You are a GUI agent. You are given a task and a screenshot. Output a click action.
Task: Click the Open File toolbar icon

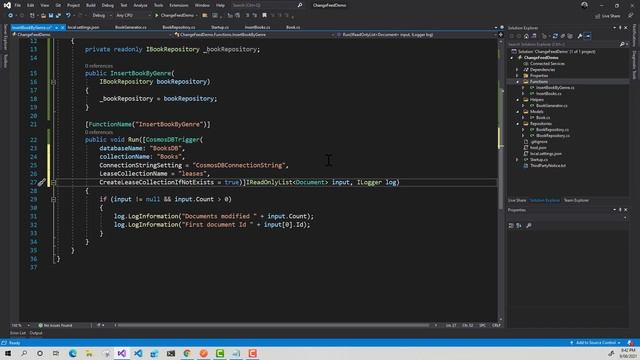coord(43,16)
